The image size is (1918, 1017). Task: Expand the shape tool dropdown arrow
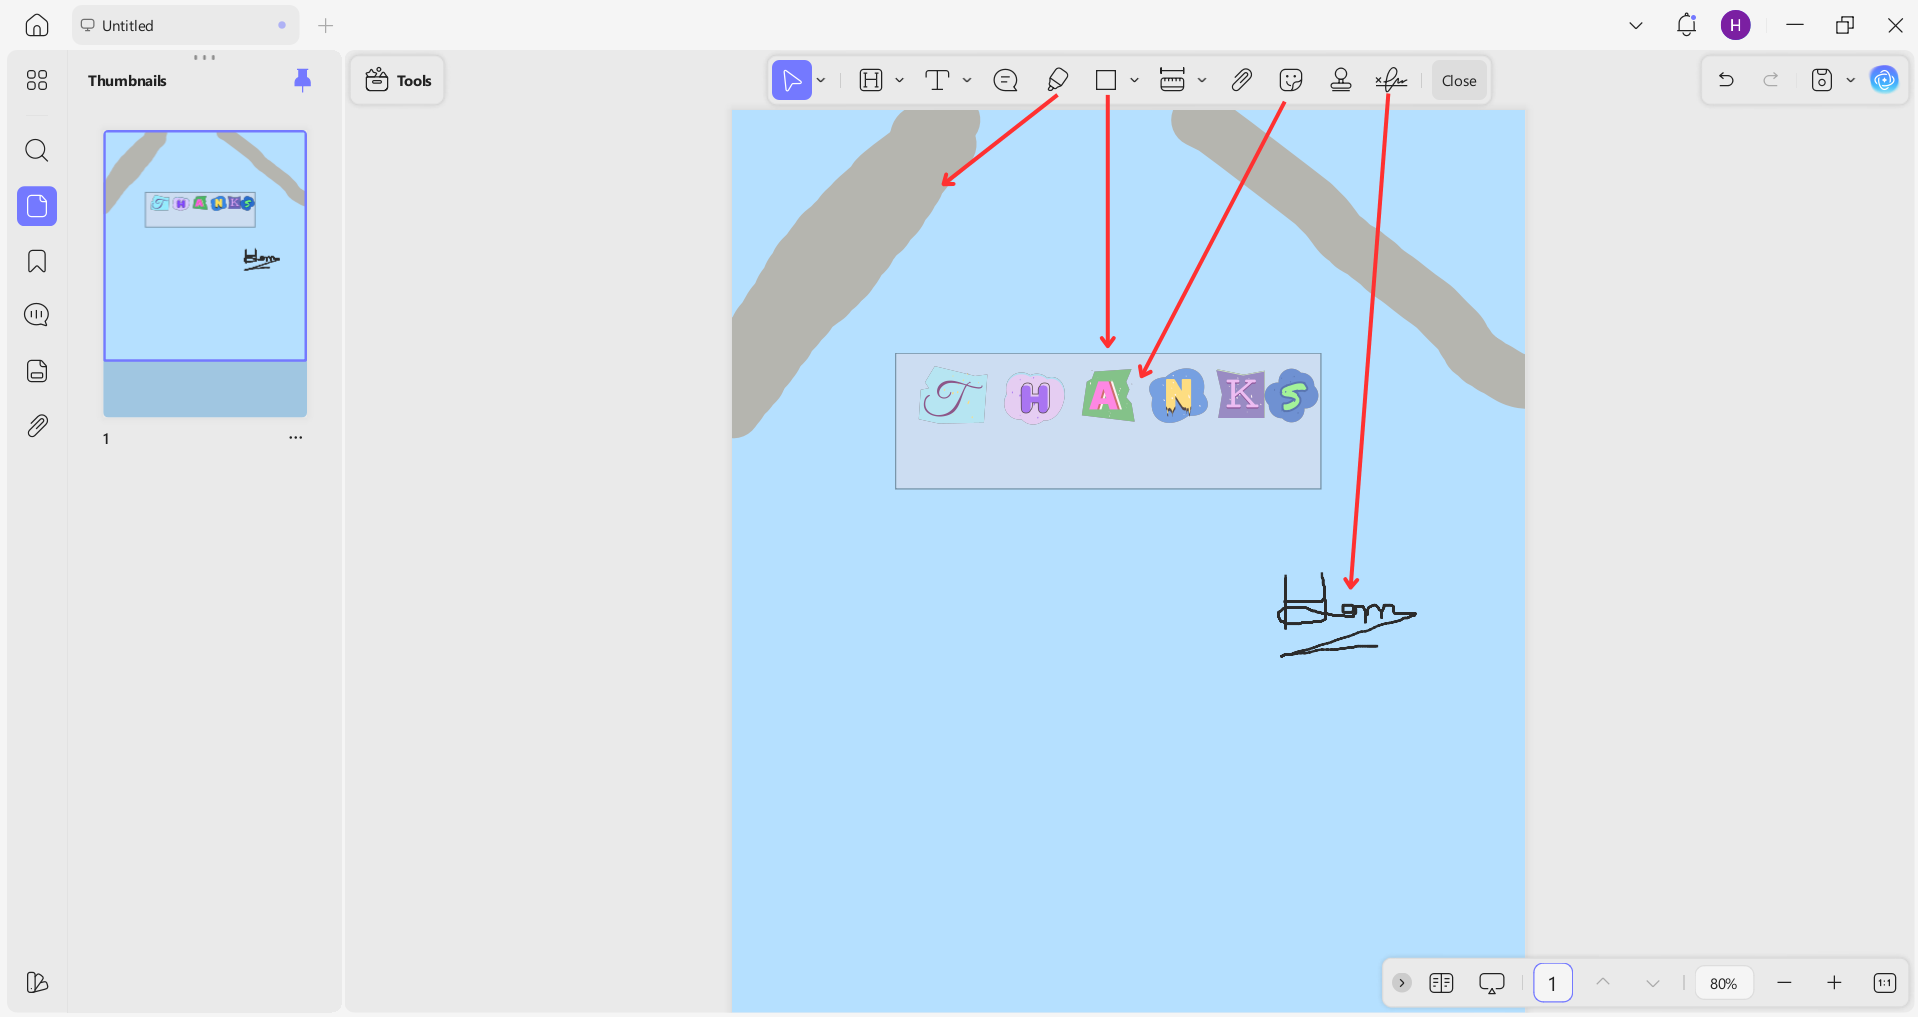(1134, 81)
